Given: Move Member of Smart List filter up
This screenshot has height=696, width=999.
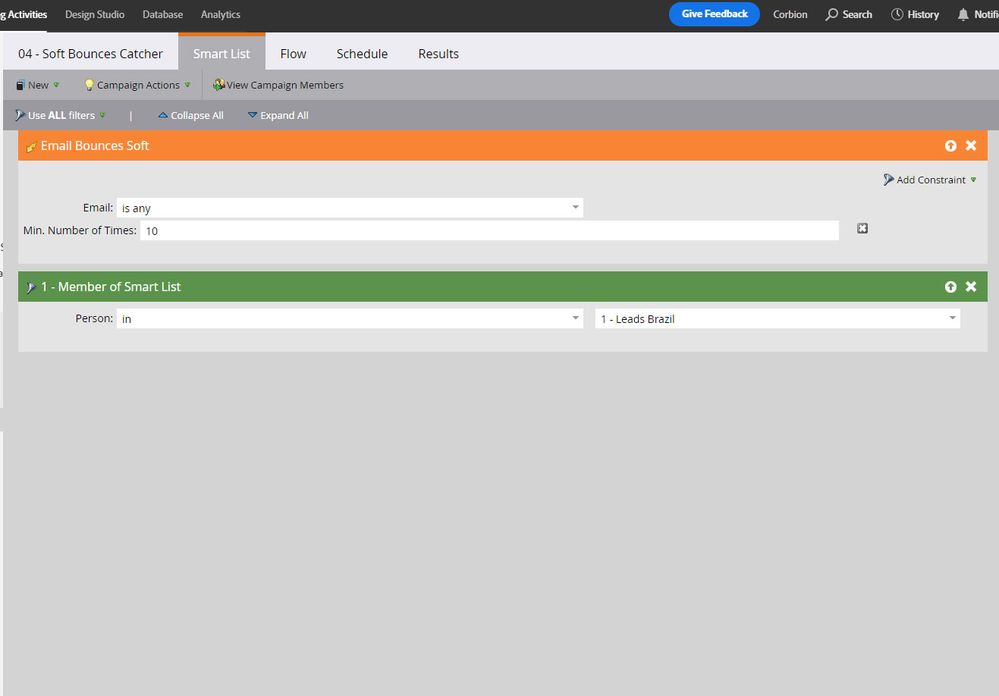Looking at the screenshot, I should (x=950, y=287).
